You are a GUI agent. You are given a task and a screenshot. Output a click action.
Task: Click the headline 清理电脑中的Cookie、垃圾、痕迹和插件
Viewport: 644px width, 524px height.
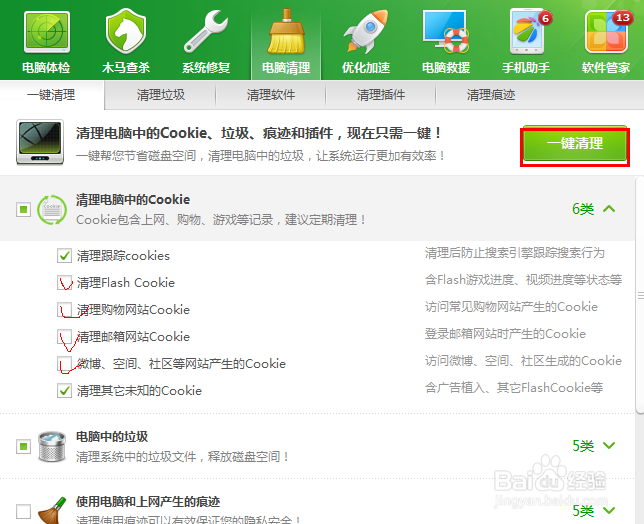coord(204,133)
